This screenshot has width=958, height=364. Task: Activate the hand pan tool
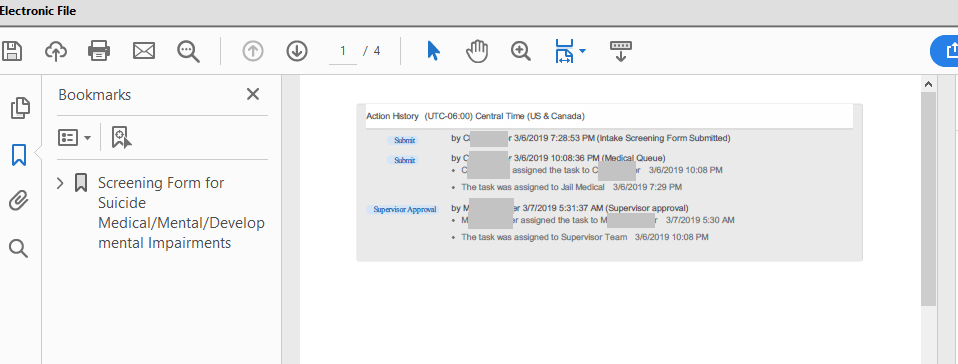tap(477, 51)
